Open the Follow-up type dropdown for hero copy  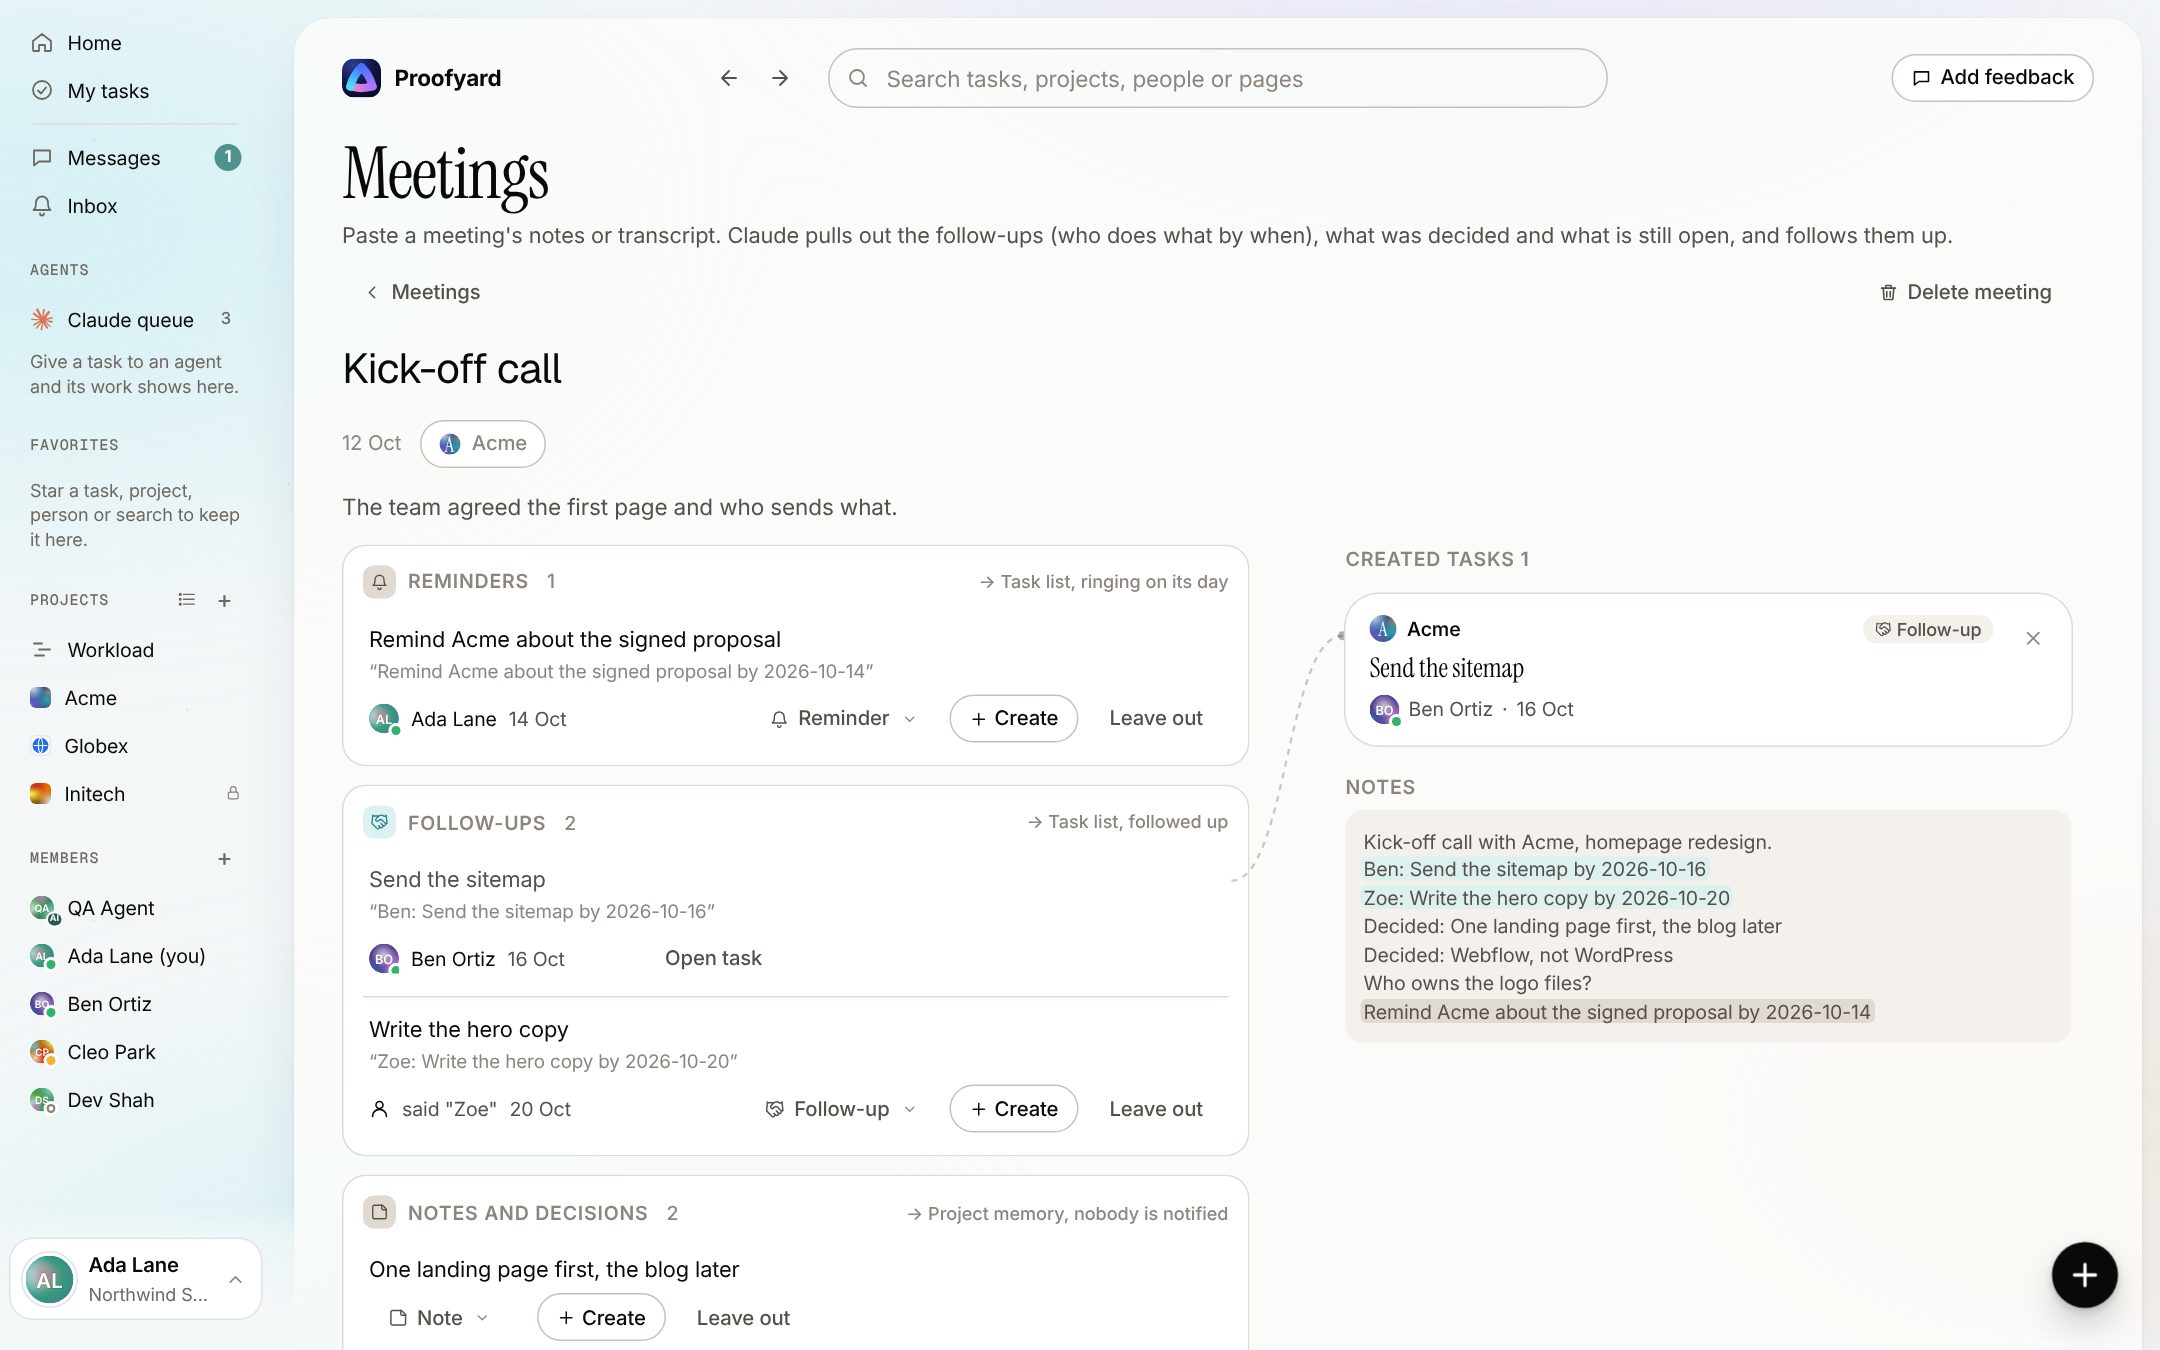click(841, 1109)
